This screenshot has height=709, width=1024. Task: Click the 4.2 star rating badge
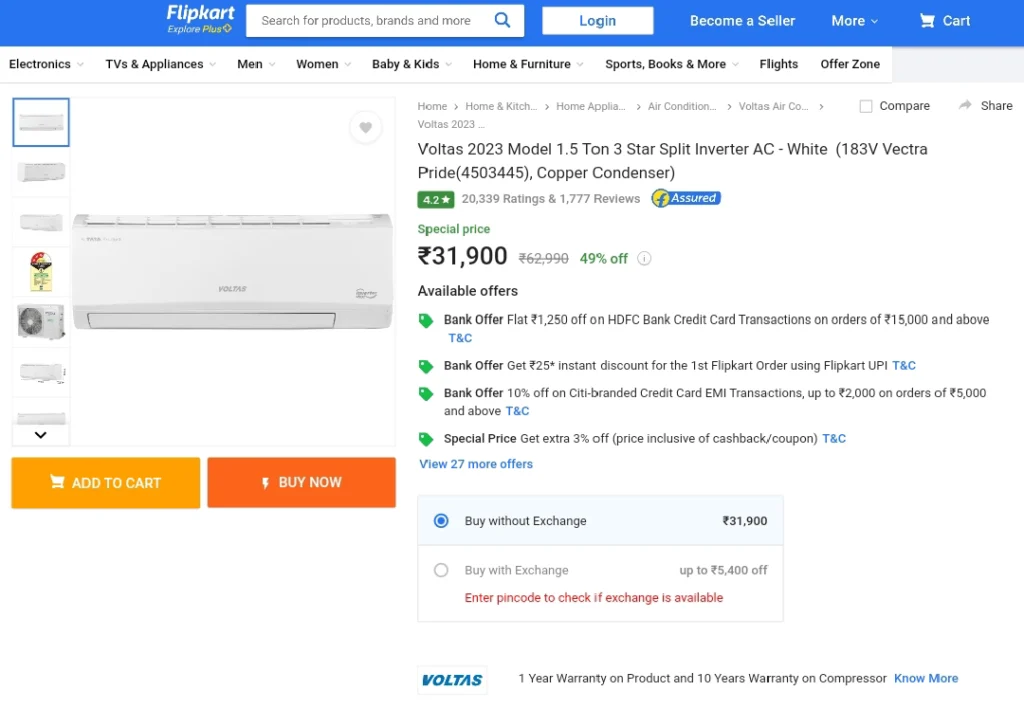436,199
